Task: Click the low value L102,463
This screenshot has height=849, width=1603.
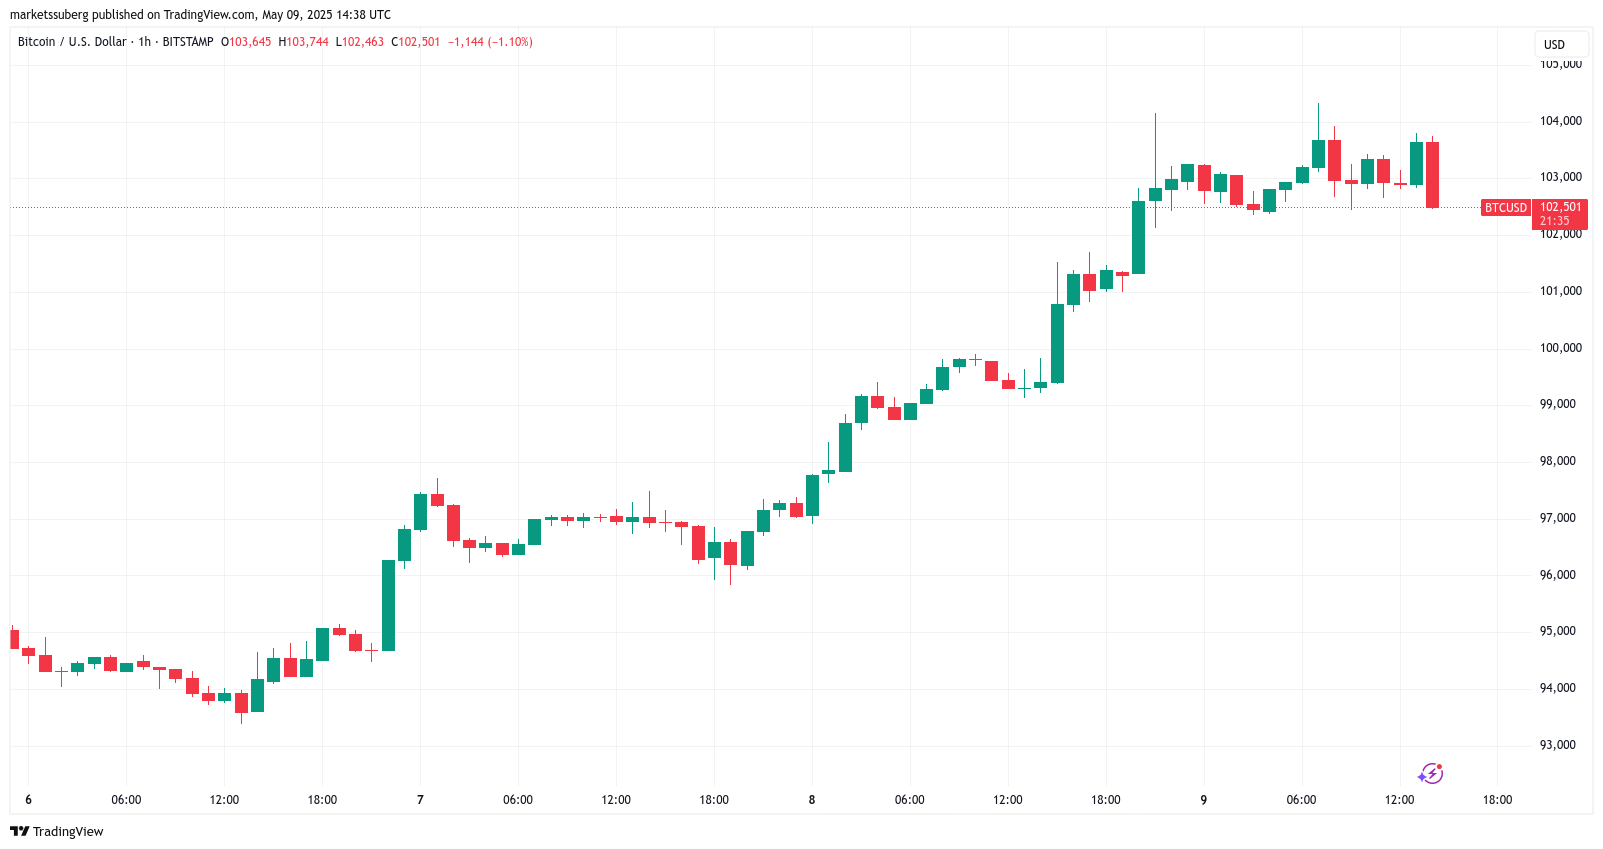Action: [x=360, y=42]
